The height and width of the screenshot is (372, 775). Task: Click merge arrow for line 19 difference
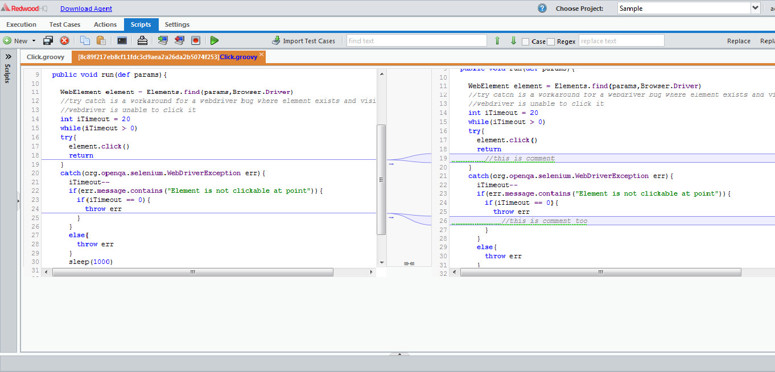click(x=391, y=164)
